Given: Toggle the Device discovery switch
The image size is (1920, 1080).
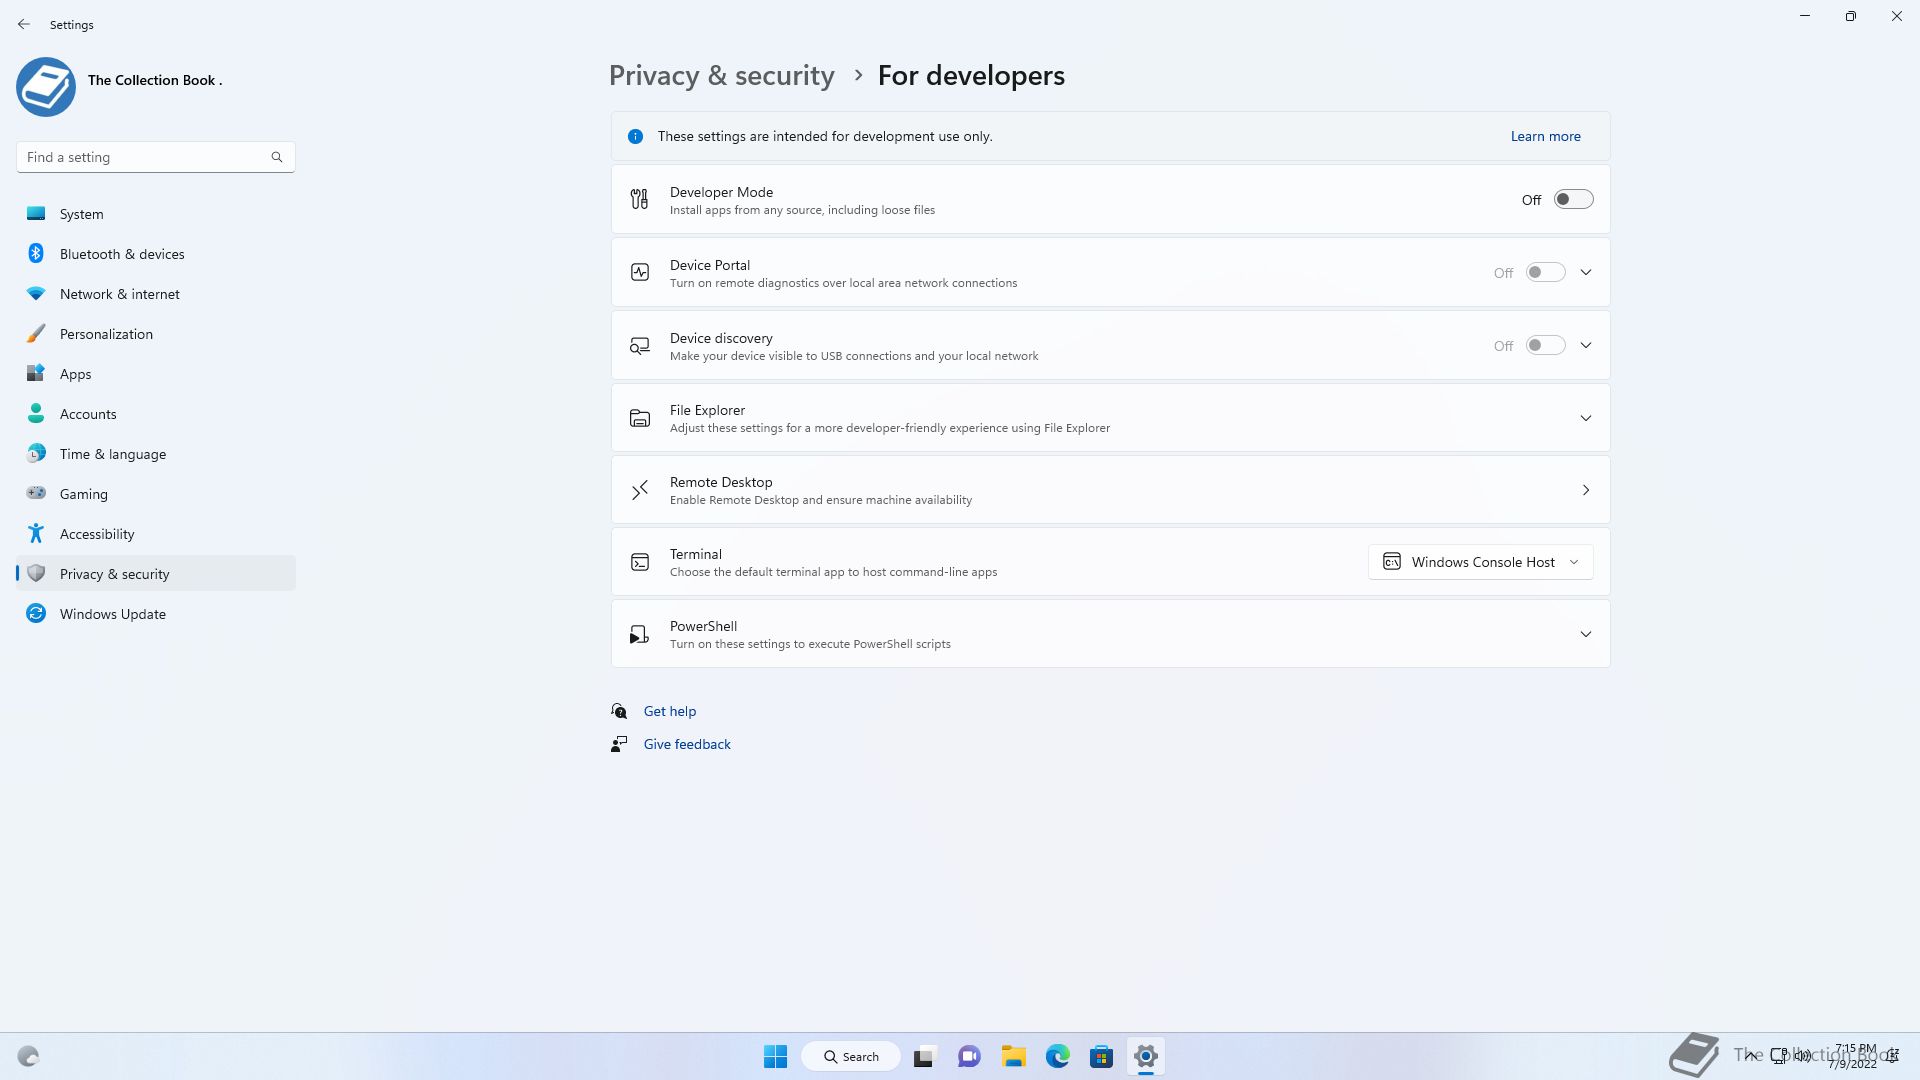Looking at the screenshot, I should [x=1545, y=345].
